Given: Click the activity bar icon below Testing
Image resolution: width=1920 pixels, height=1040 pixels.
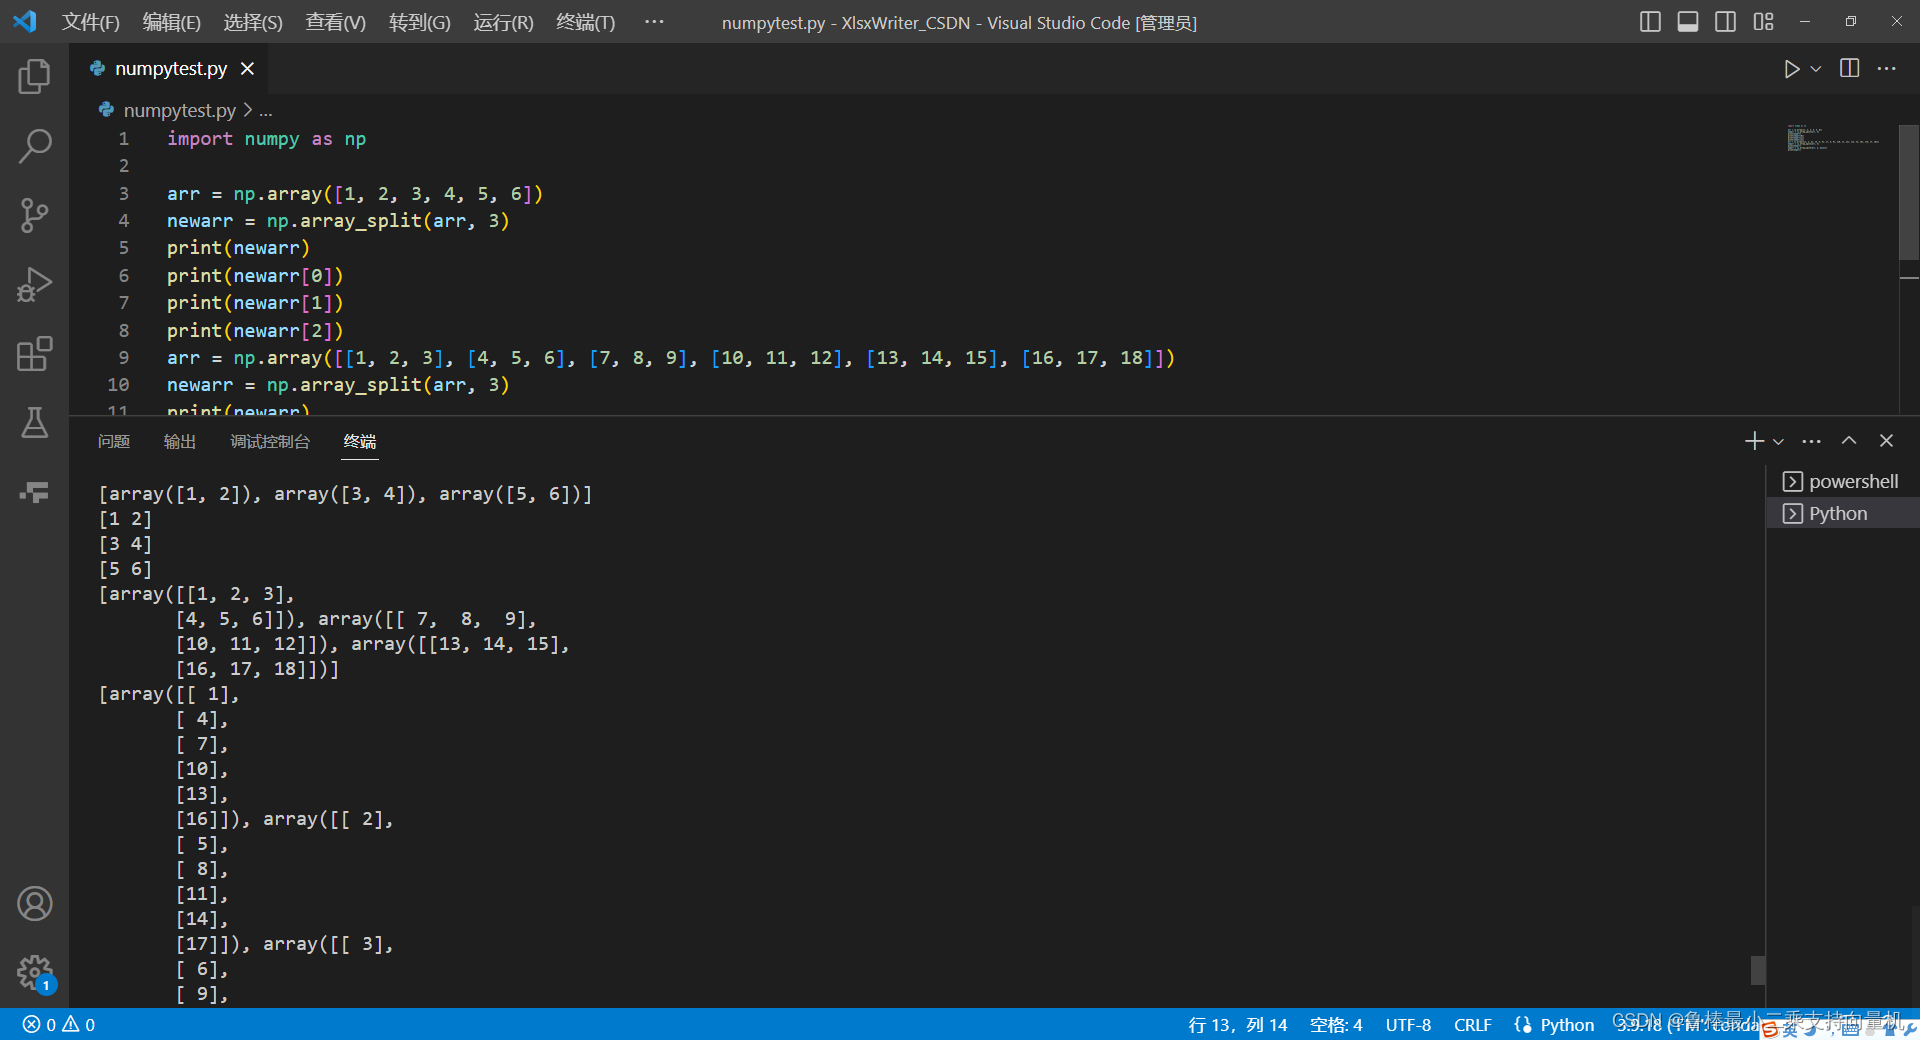Looking at the screenshot, I should click(x=34, y=492).
